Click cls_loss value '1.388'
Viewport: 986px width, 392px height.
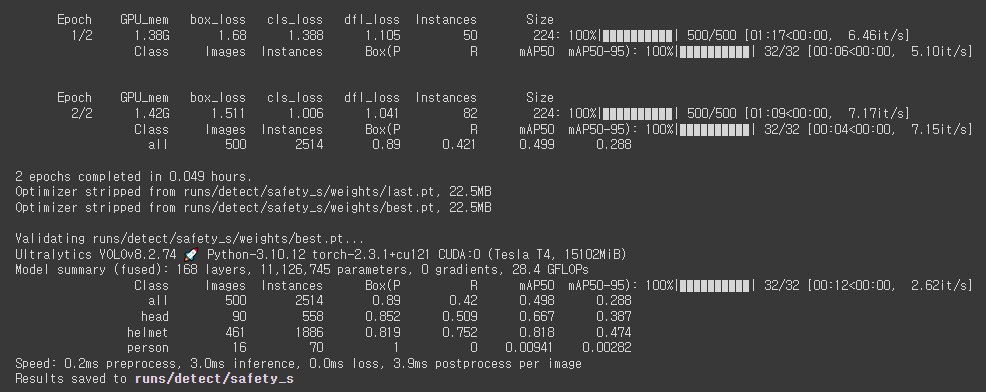click(306, 35)
